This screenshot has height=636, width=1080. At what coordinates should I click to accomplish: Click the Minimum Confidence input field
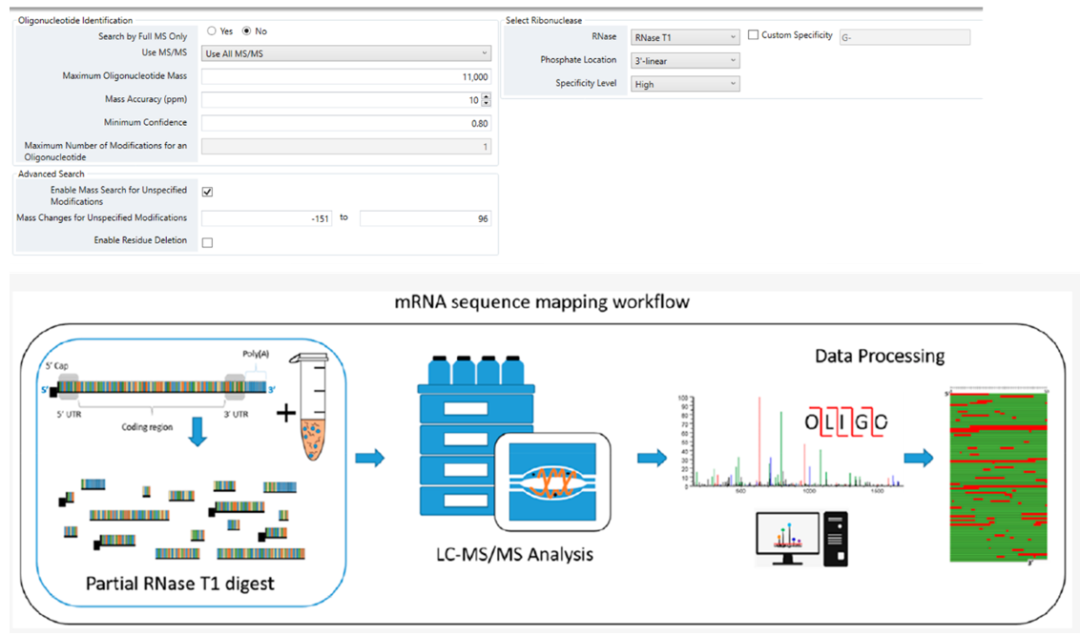click(346, 123)
